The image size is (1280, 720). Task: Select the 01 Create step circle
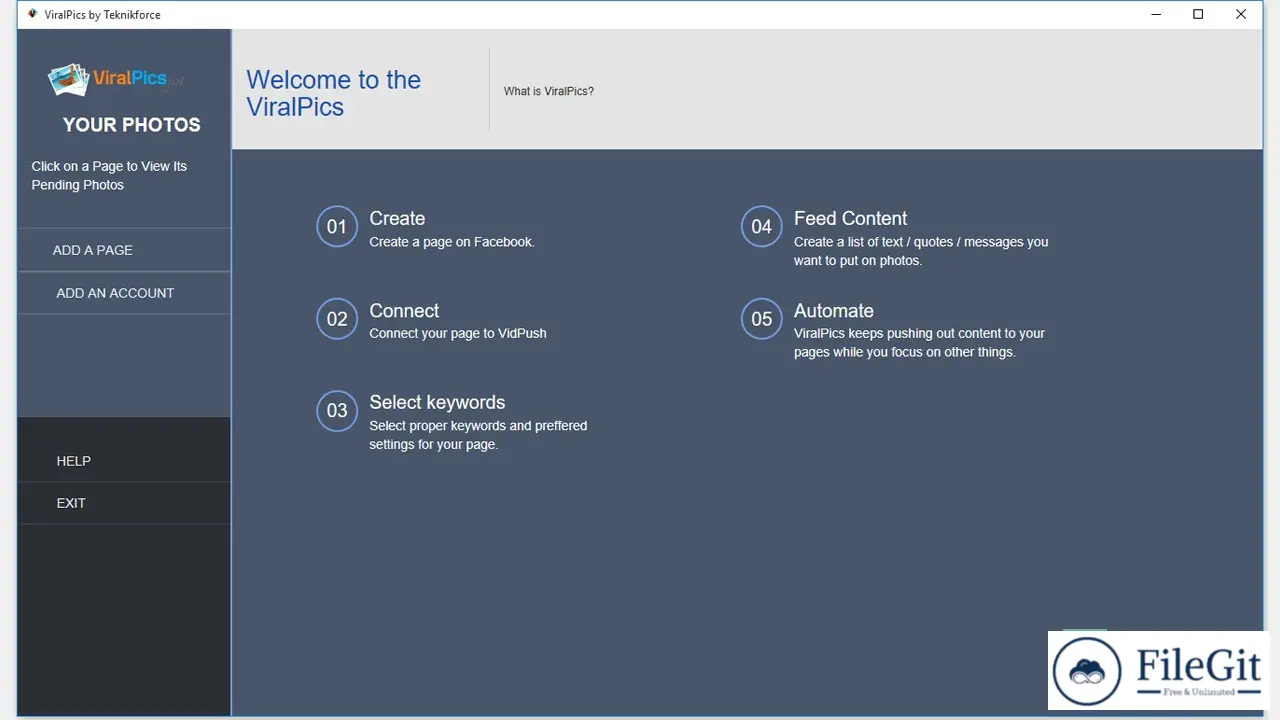click(x=337, y=227)
